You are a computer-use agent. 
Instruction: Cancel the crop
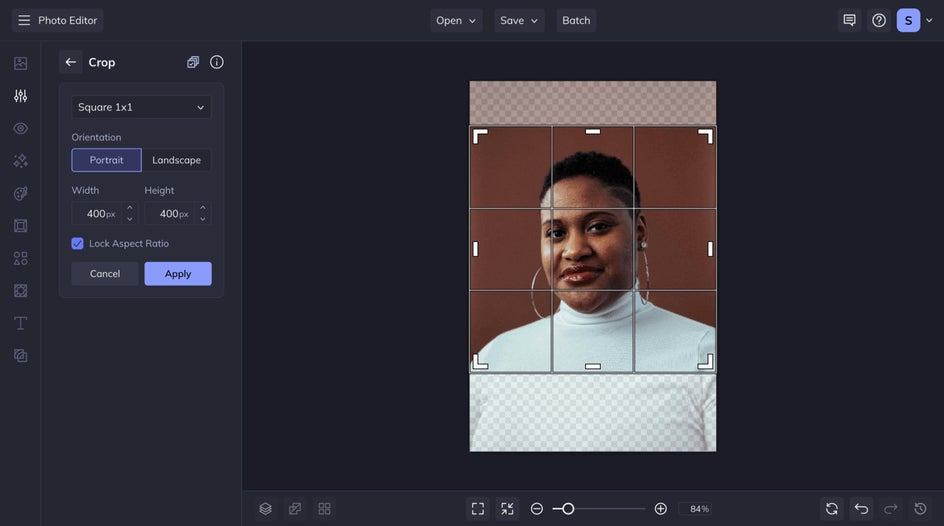105,274
